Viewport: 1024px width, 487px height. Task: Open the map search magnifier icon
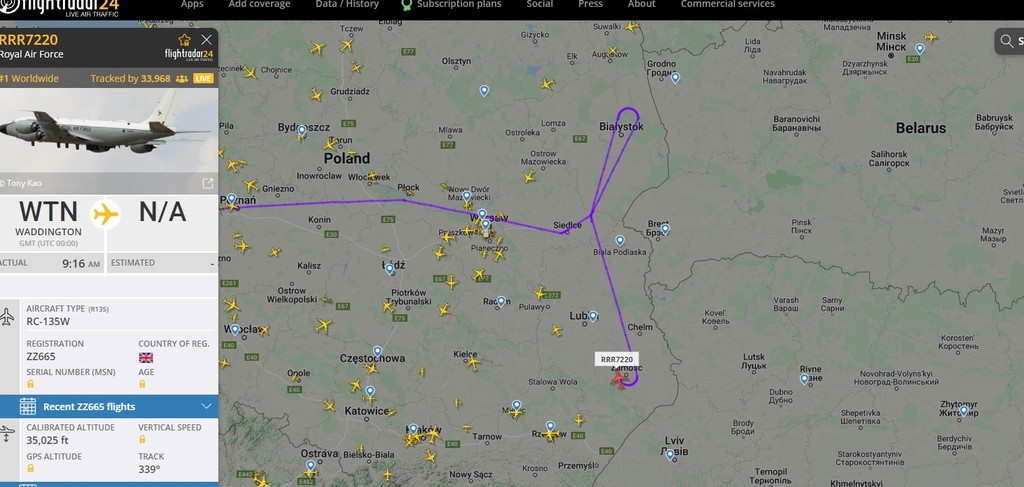[x=1006, y=41]
